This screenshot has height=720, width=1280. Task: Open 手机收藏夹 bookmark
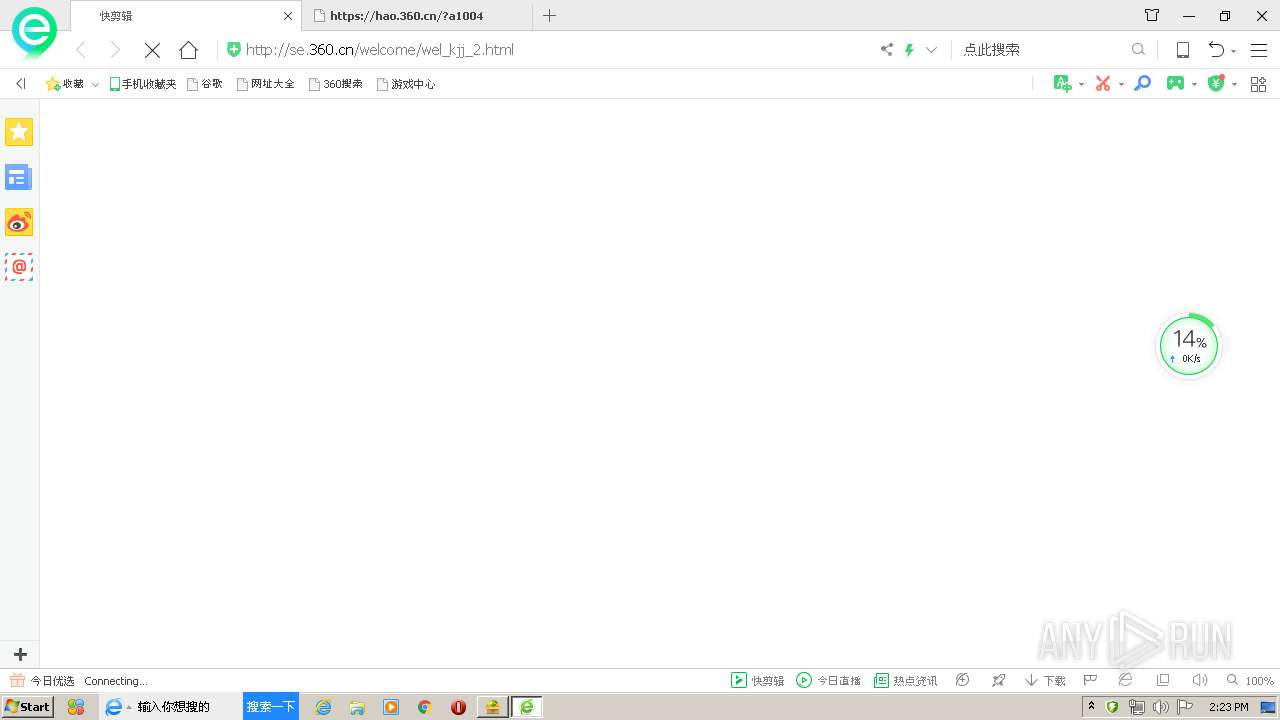click(x=142, y=84)
